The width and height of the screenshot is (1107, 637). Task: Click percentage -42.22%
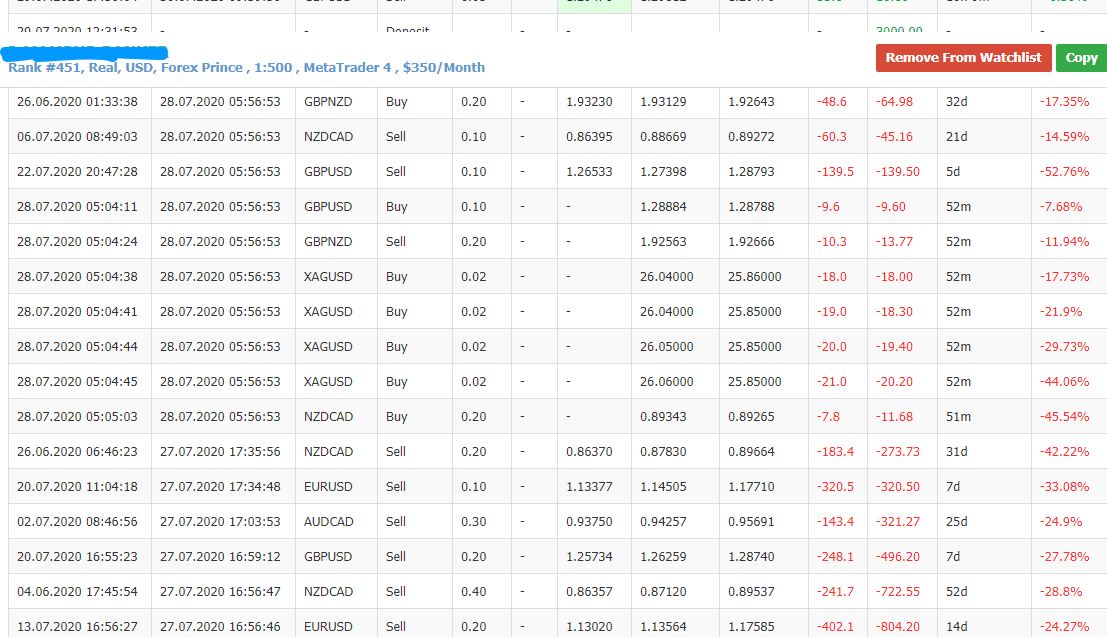tap(1064, 451)
